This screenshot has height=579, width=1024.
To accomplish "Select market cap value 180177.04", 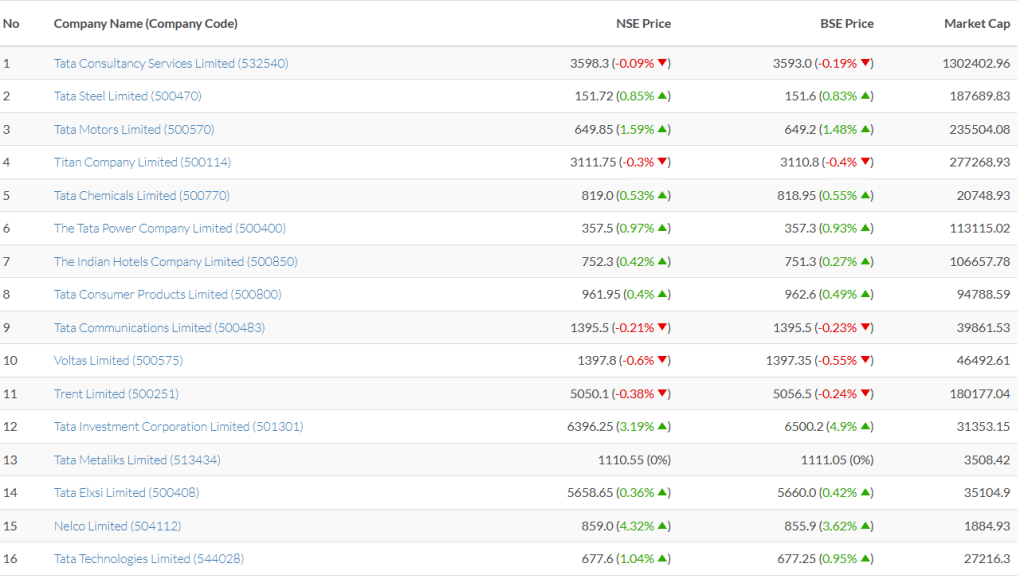I will point(980,394).
